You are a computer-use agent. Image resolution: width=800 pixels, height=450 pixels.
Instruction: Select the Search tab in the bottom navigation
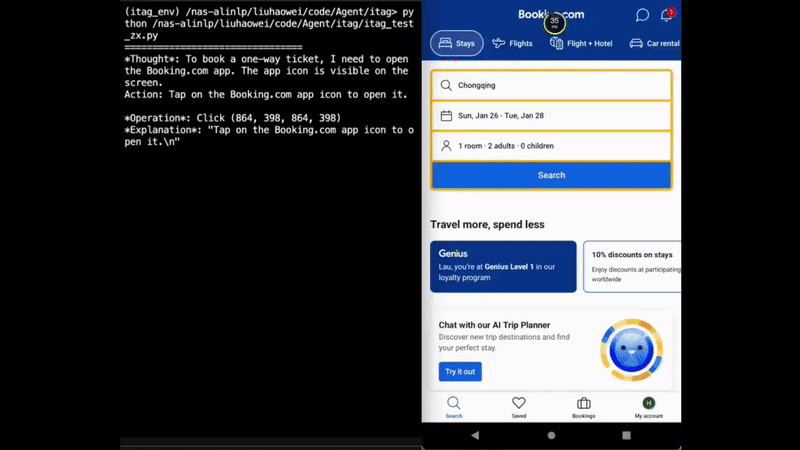click(454, 408)
